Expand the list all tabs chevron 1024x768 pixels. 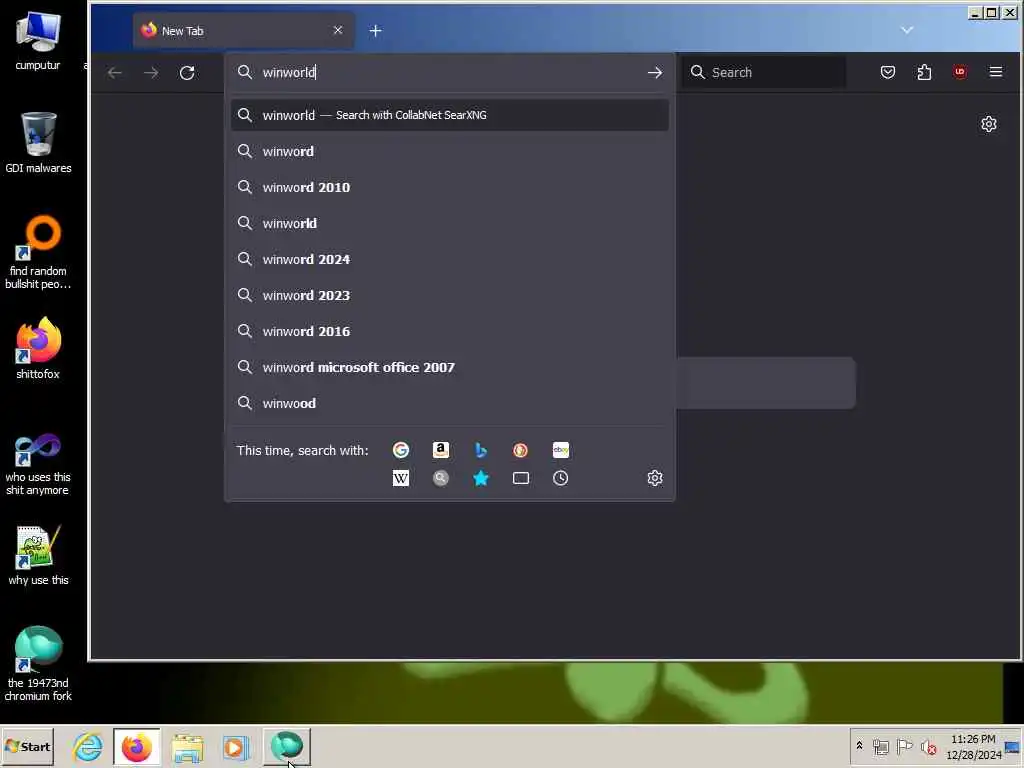[907, 30]
